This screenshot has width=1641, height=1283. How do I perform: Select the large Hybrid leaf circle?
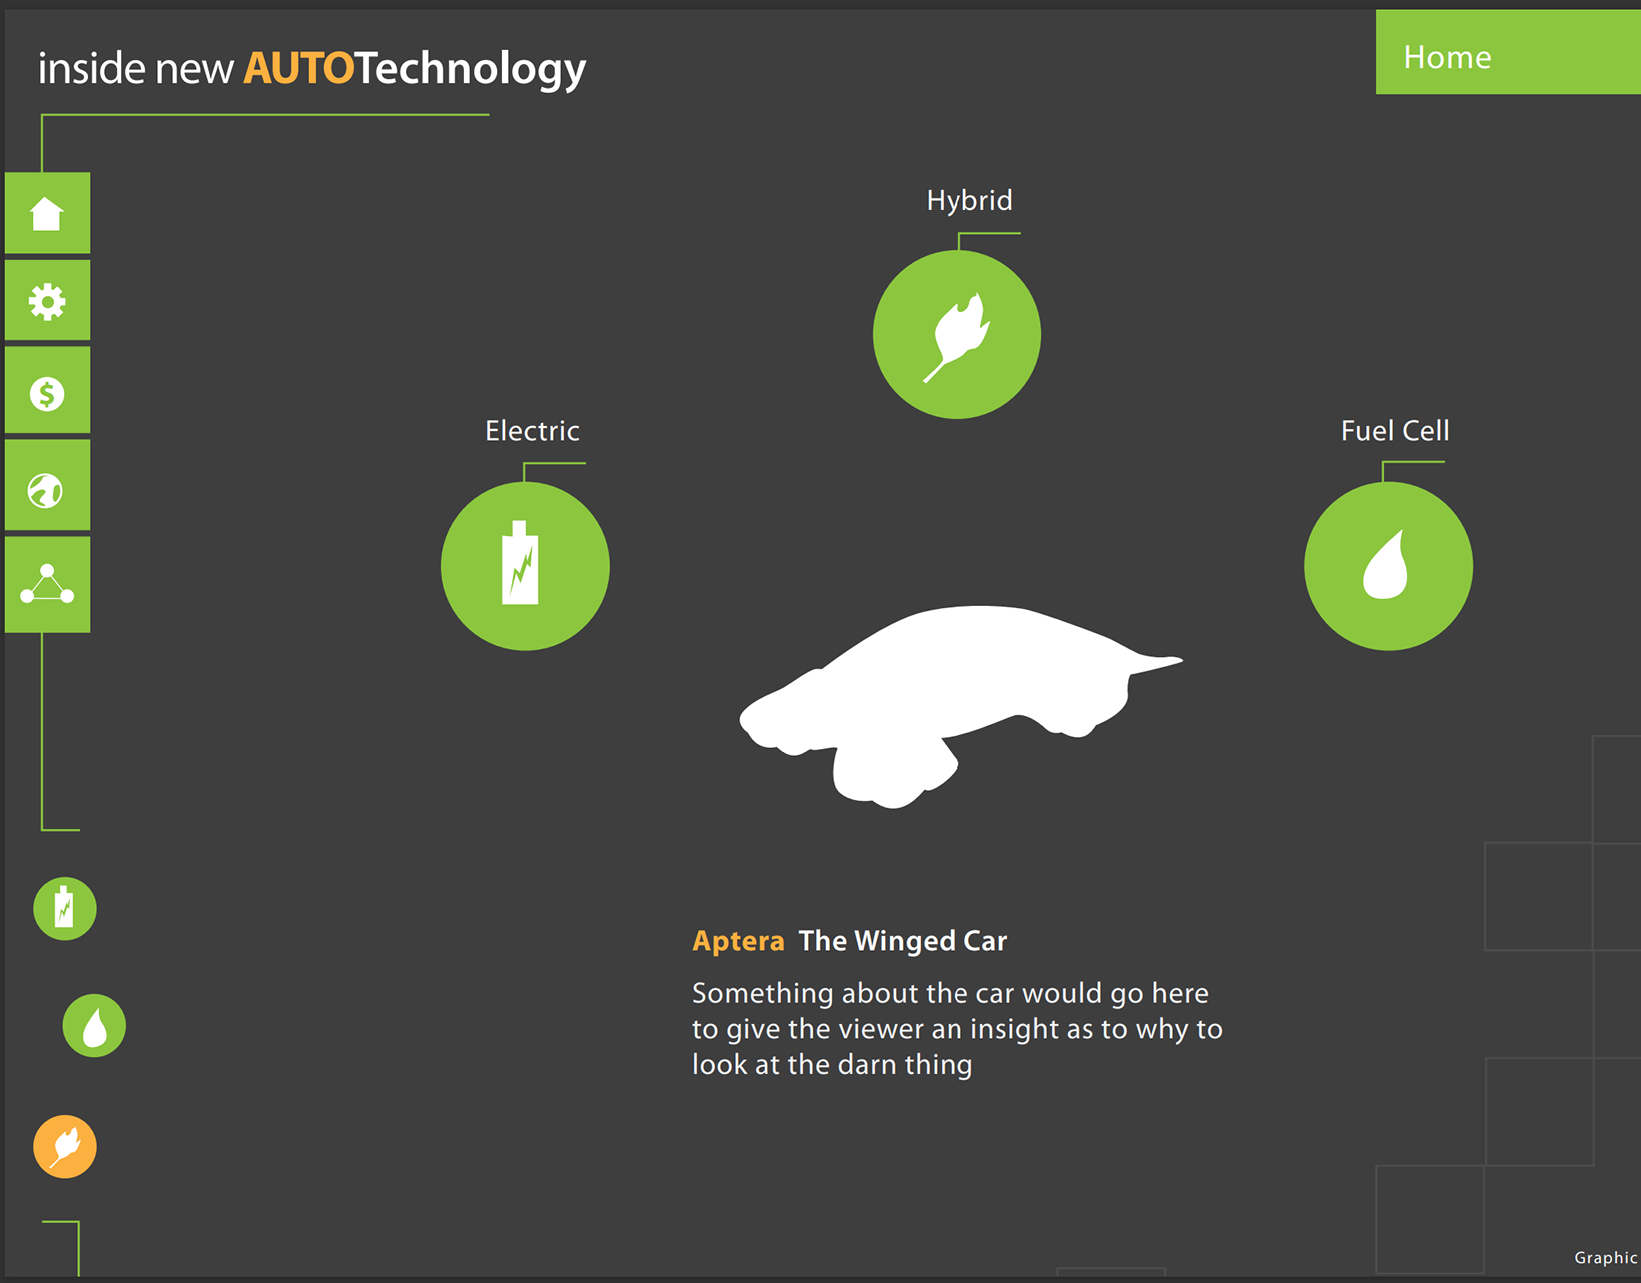click(957, 335)
